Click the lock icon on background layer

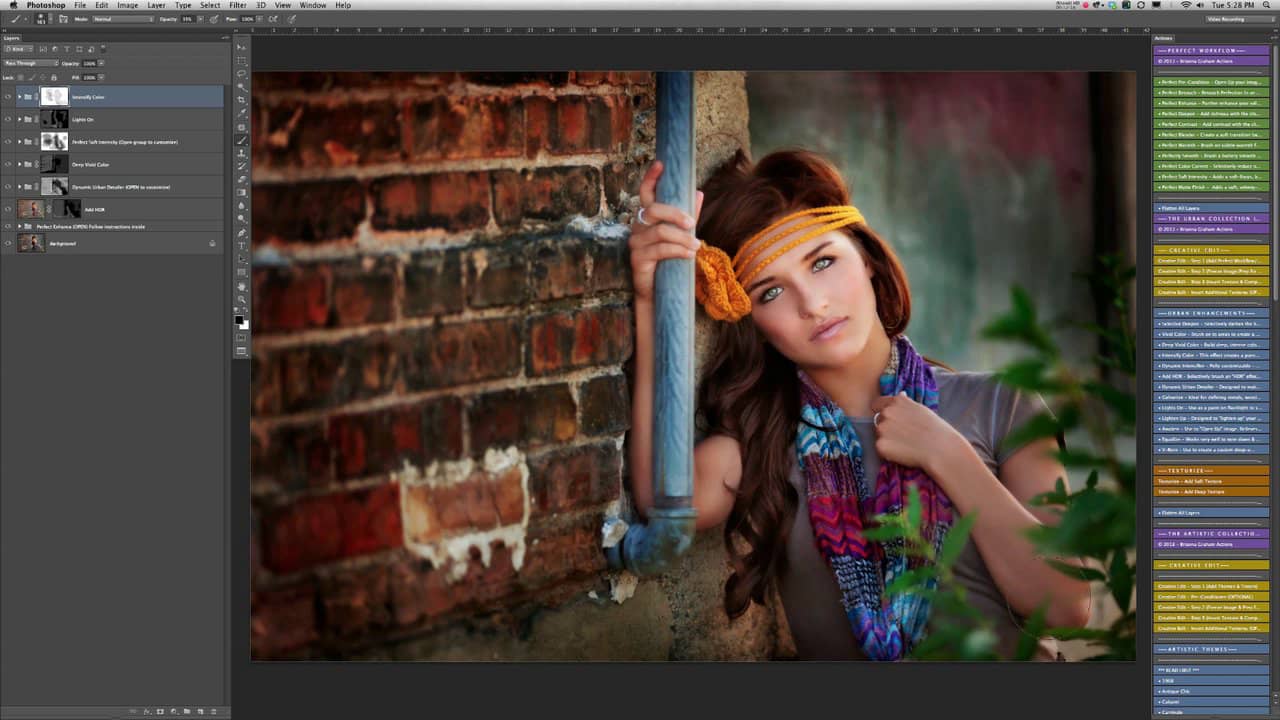coord(212,243)
